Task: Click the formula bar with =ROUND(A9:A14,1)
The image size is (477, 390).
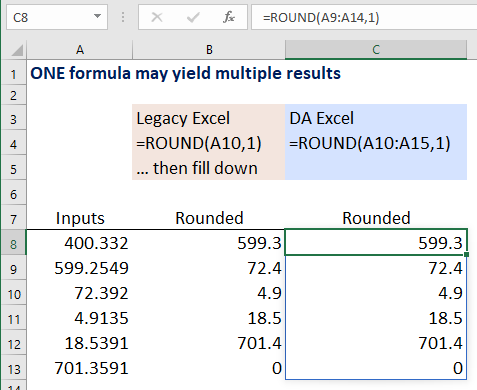Action: click(364, 17)
